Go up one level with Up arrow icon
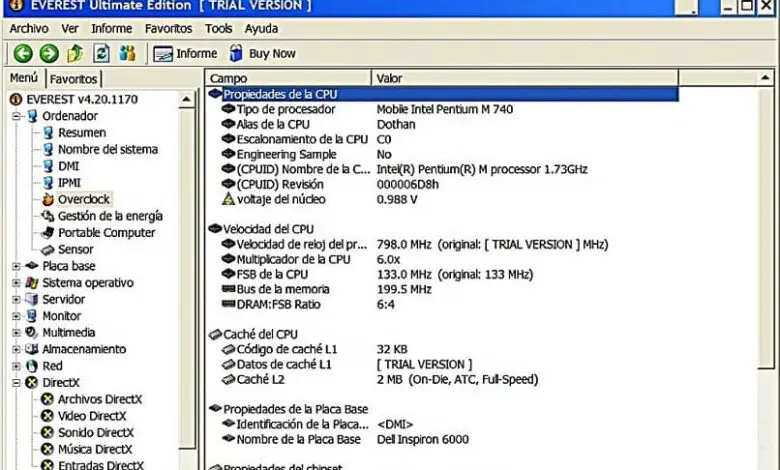The width and height of the screenshot is (780, 470). [76, 53]
